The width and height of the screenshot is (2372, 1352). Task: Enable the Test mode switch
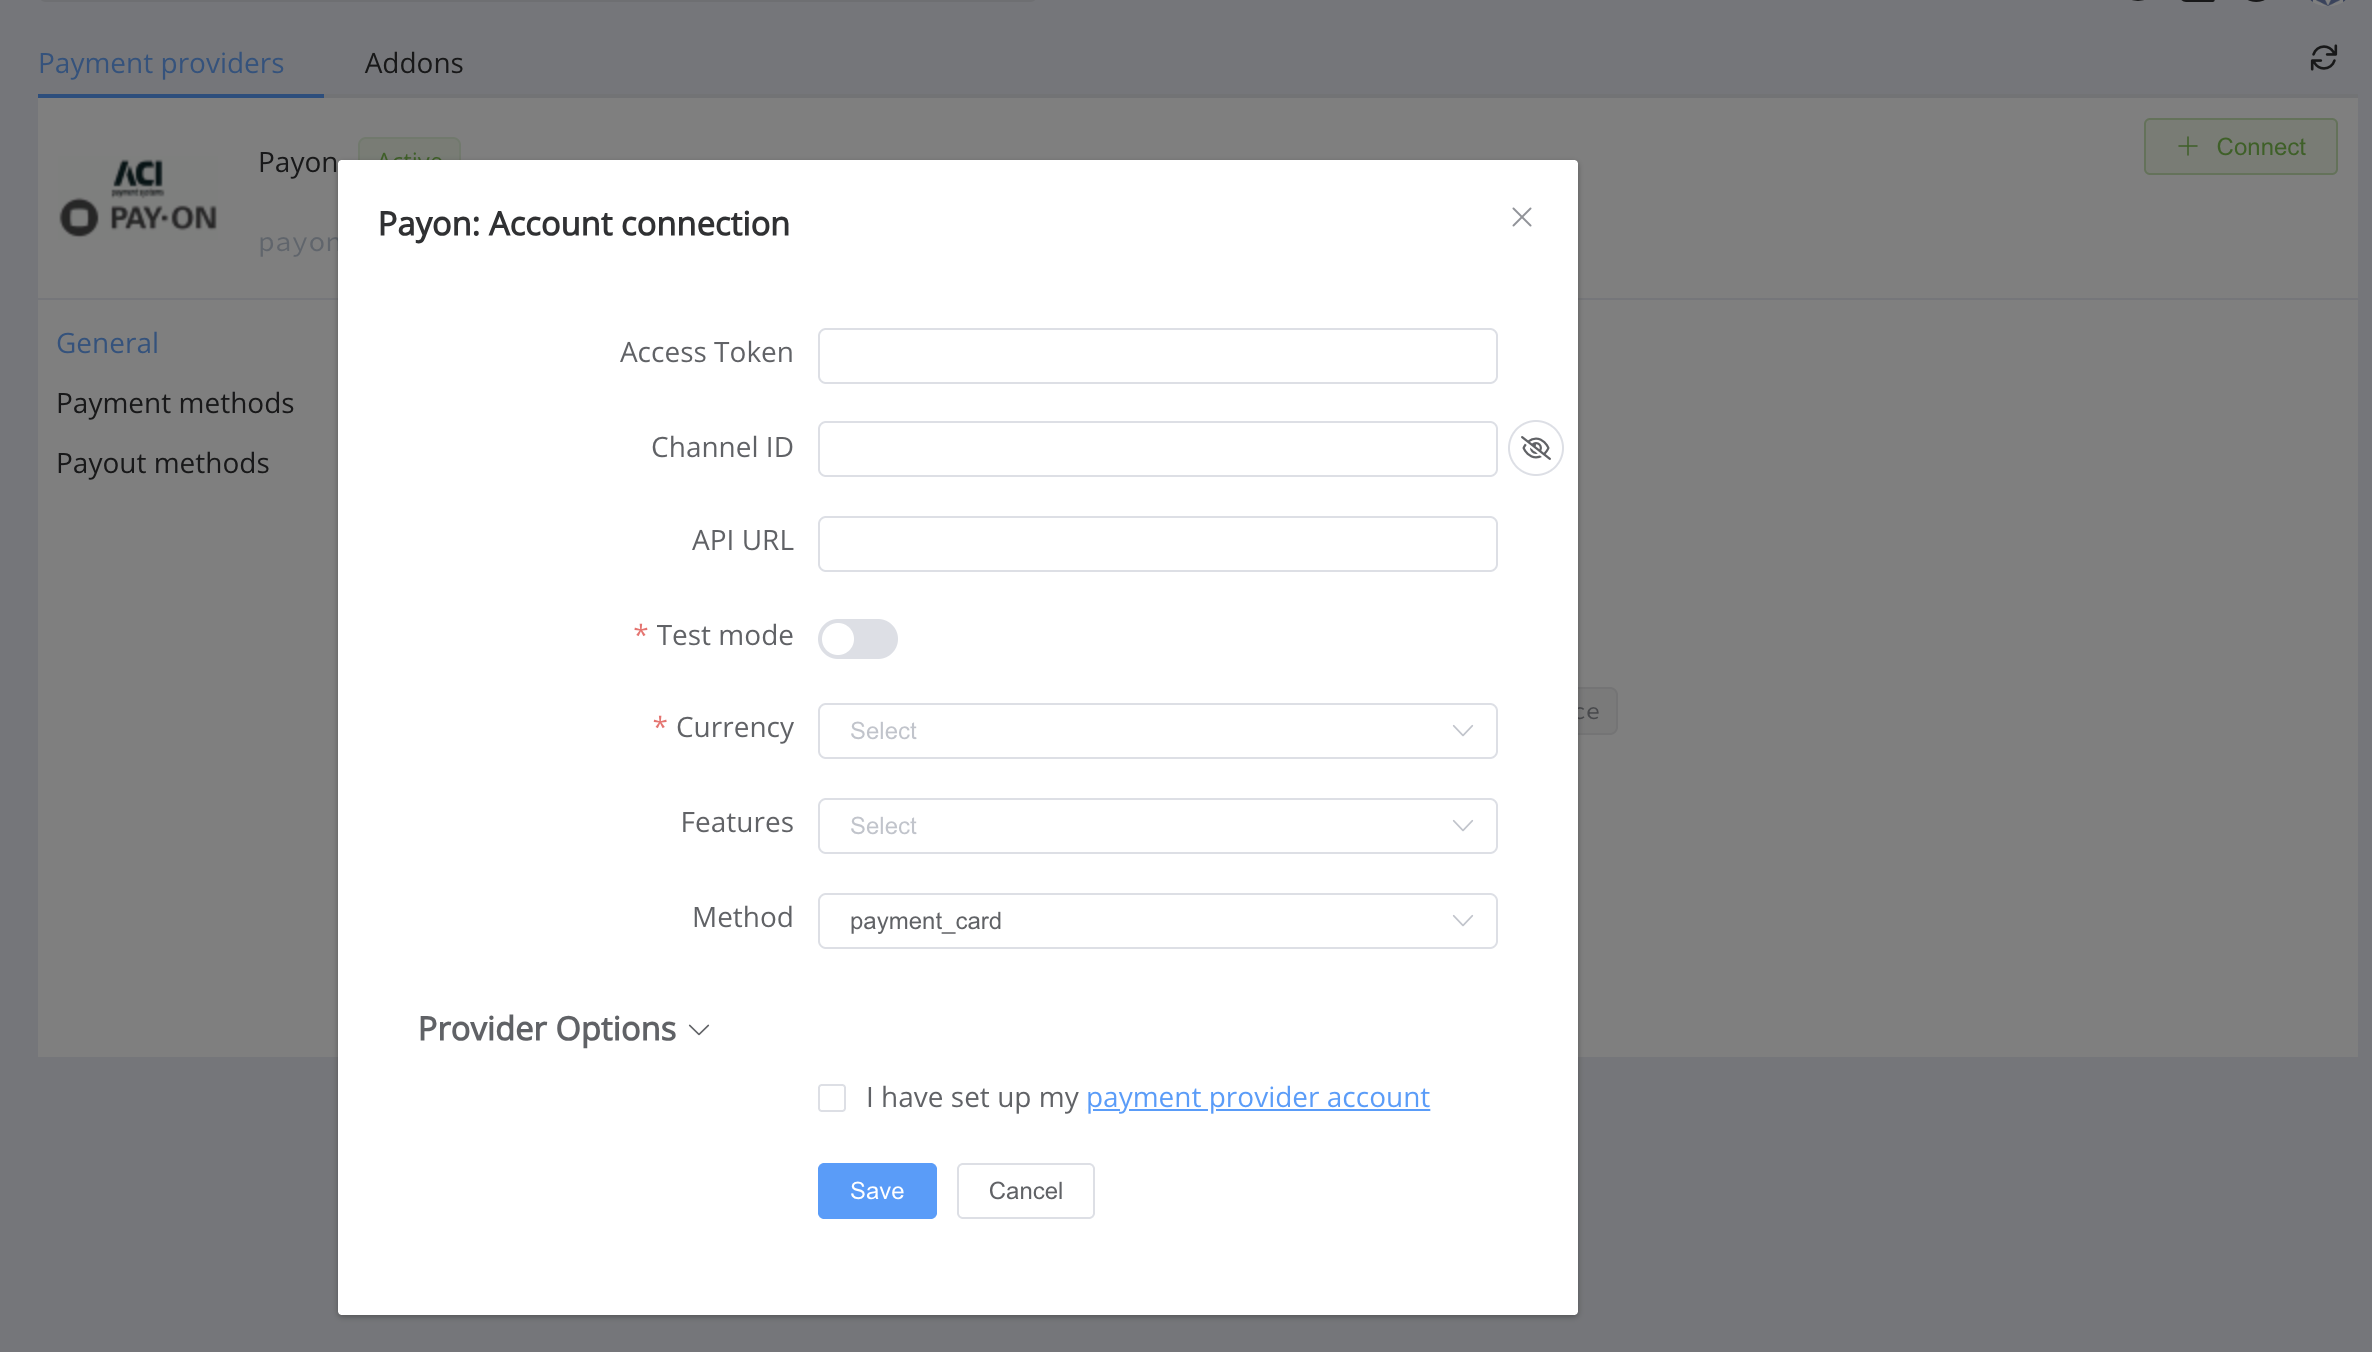857,638
